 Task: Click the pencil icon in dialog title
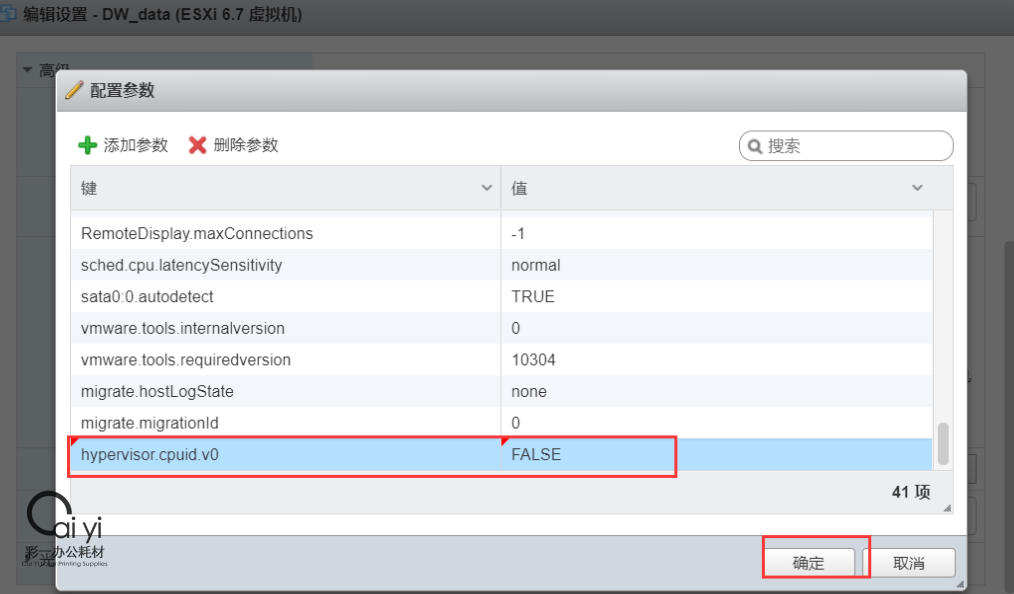click(74, 90)
